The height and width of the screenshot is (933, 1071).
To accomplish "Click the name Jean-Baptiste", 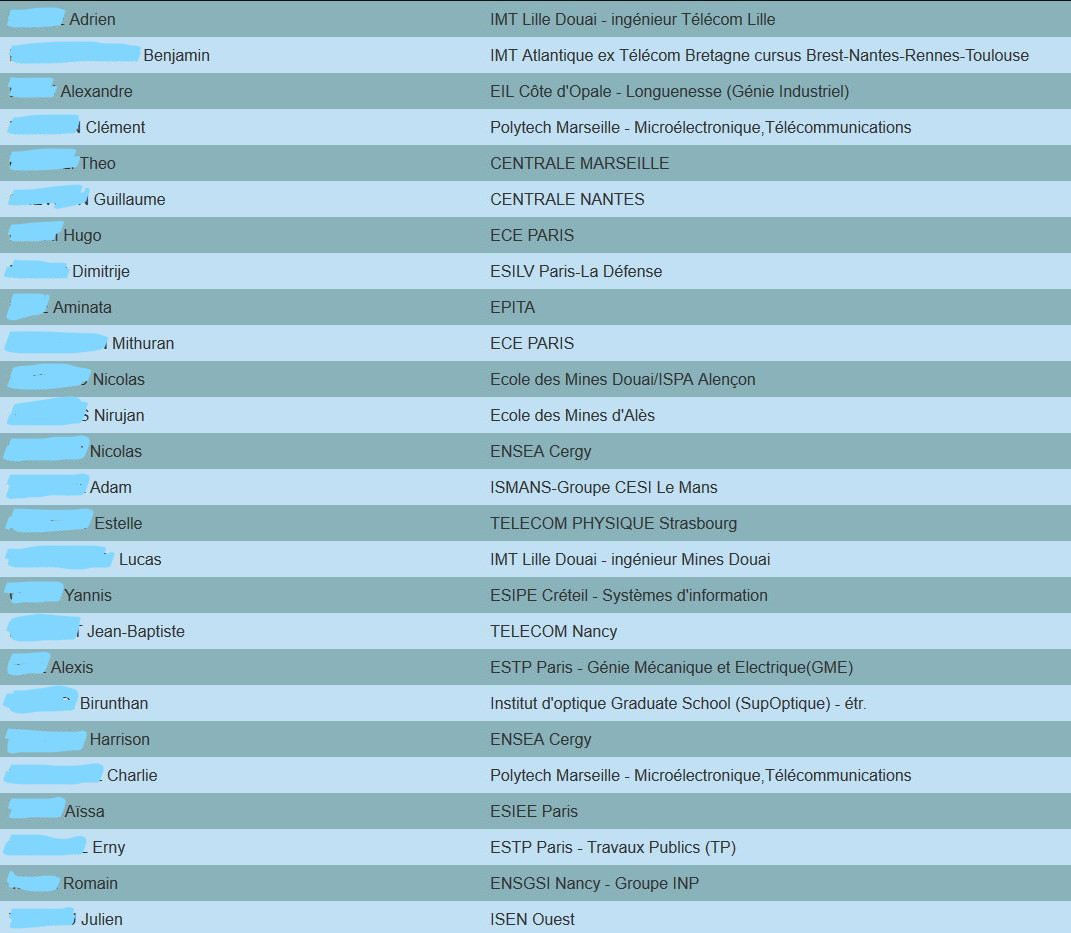I will [x=136, y=632].
